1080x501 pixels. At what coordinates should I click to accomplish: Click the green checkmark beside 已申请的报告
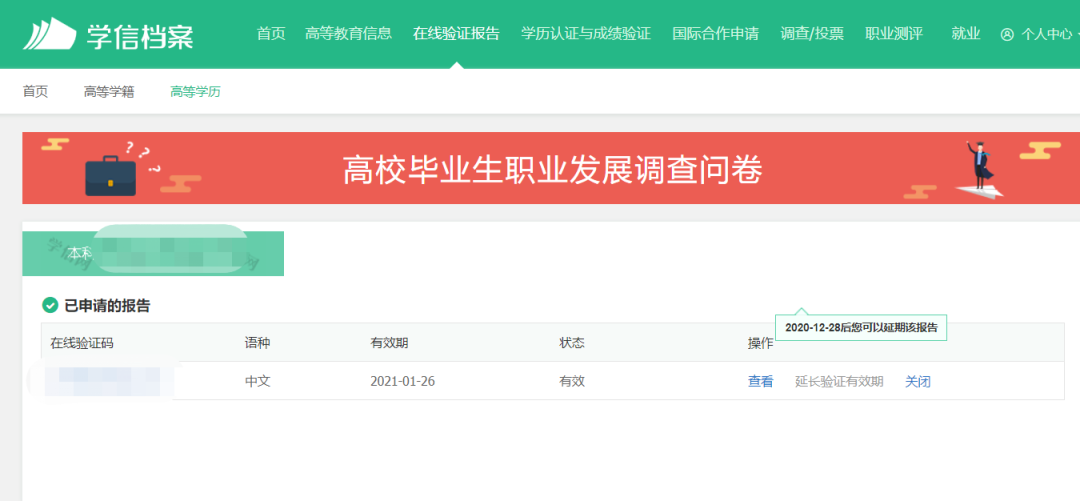(50, 305)
